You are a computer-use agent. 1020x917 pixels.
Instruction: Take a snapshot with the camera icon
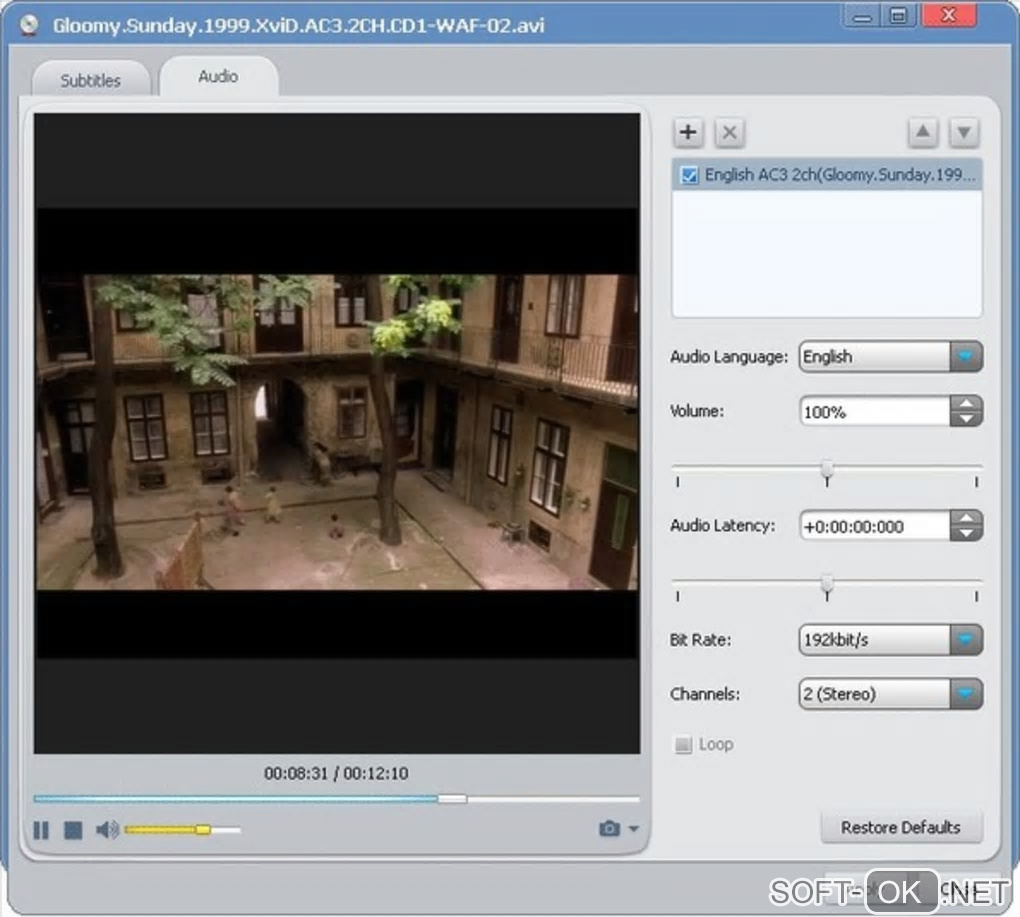(x=609, y=829)
